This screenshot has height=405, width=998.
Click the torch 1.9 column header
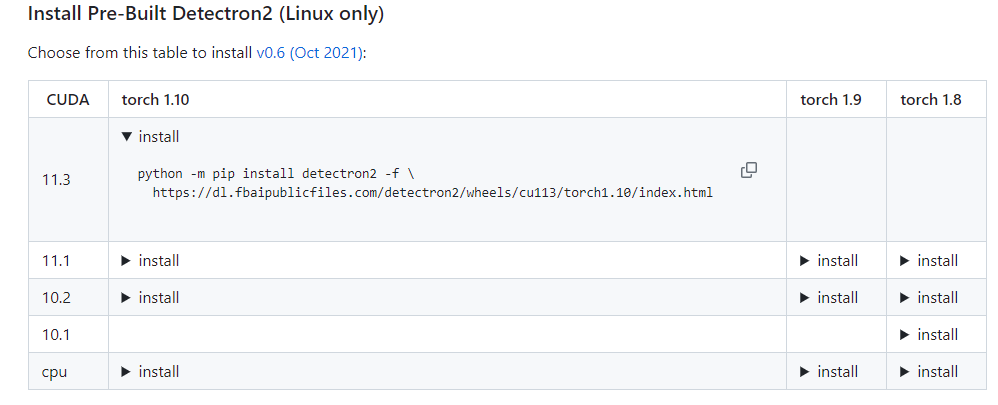831,99
